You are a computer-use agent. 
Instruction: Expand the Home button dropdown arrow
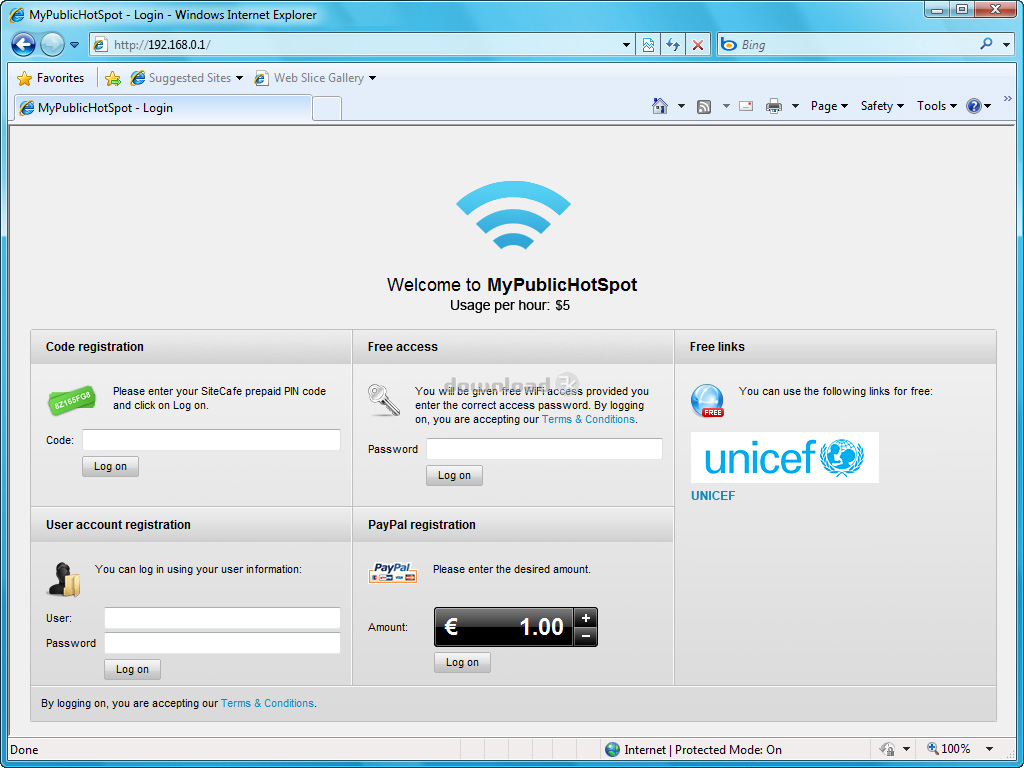pyautogui.click(x=681, y=106)
